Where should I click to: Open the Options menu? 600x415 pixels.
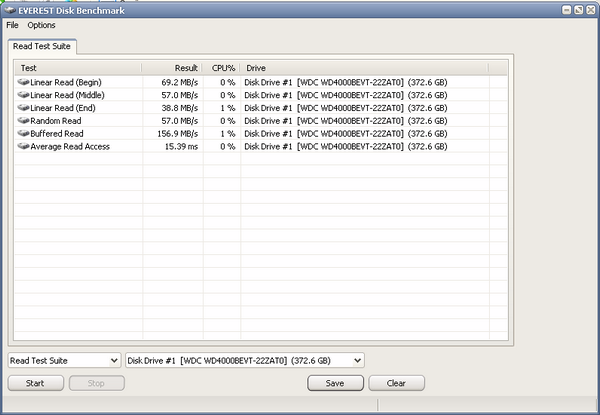[41, 25]
